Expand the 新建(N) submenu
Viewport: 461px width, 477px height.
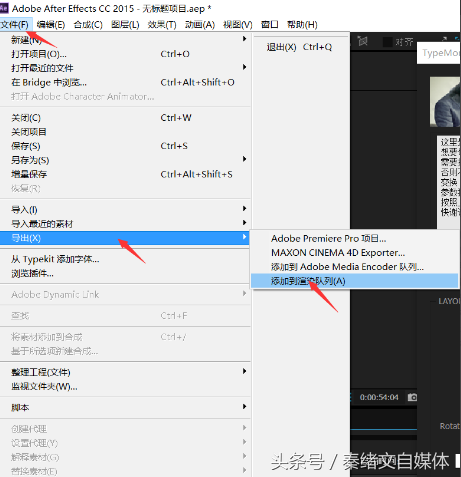click(x=125, y=40)
